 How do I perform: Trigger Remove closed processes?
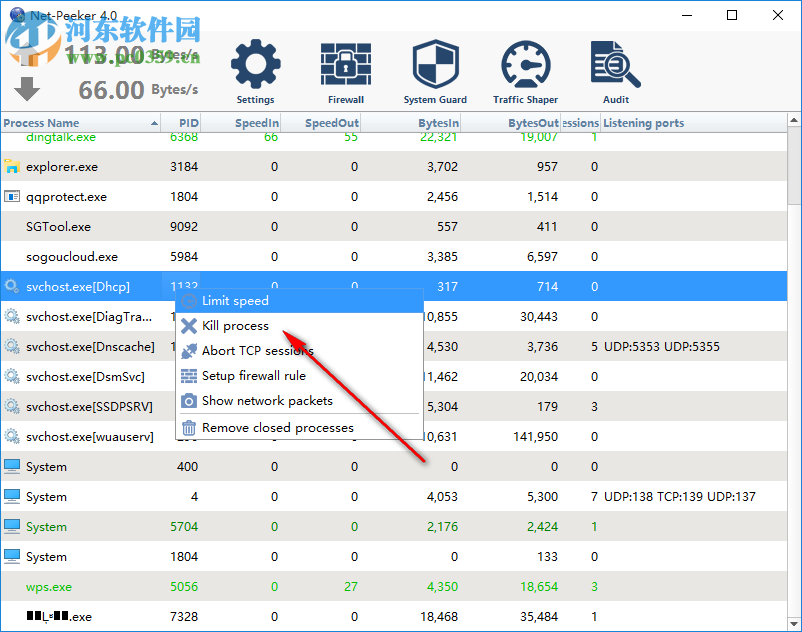(278, 427)
